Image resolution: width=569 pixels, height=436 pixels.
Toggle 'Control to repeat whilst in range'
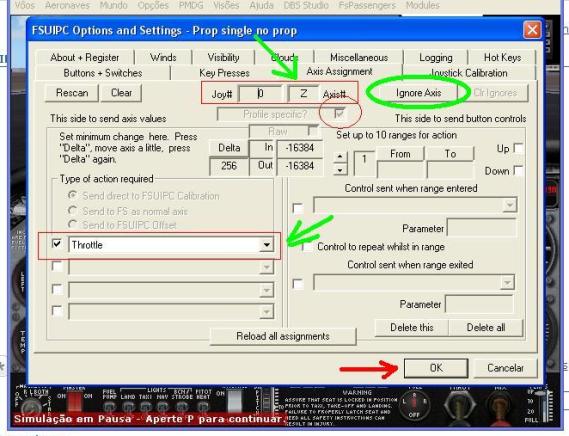pyautogui.click(x=307, y=247)
